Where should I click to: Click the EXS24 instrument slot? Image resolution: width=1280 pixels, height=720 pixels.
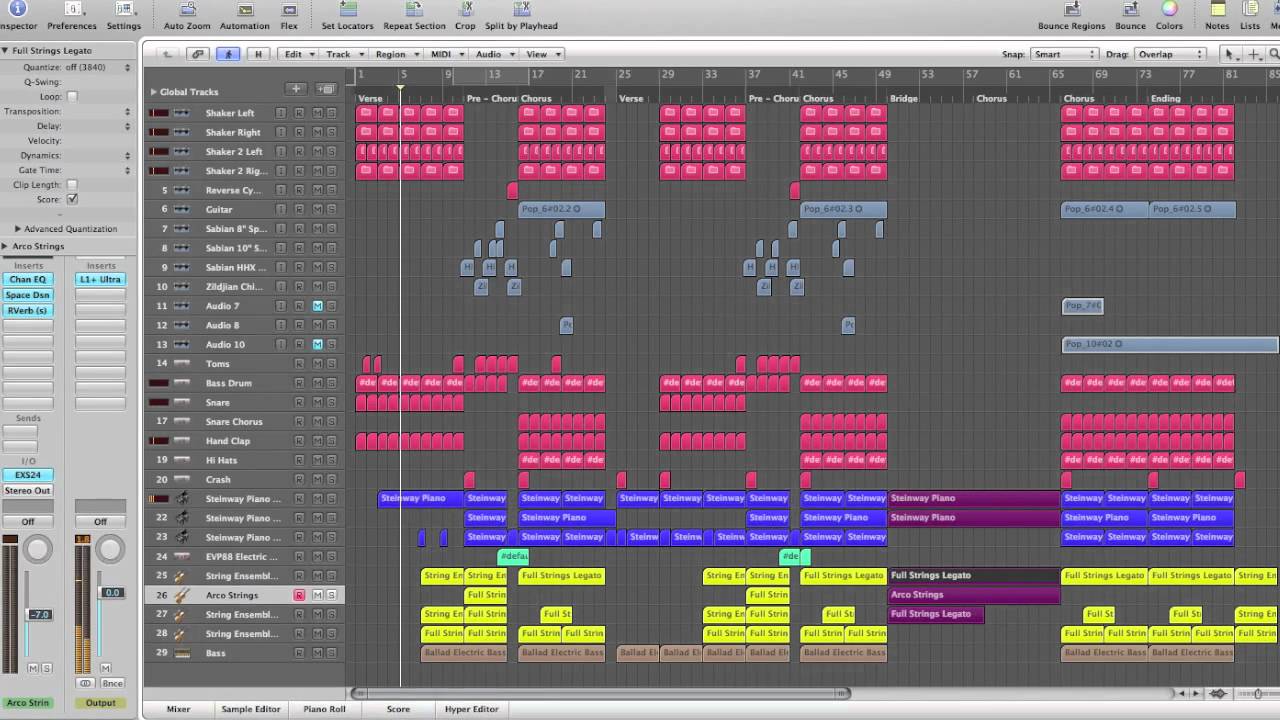coord(28,475)
